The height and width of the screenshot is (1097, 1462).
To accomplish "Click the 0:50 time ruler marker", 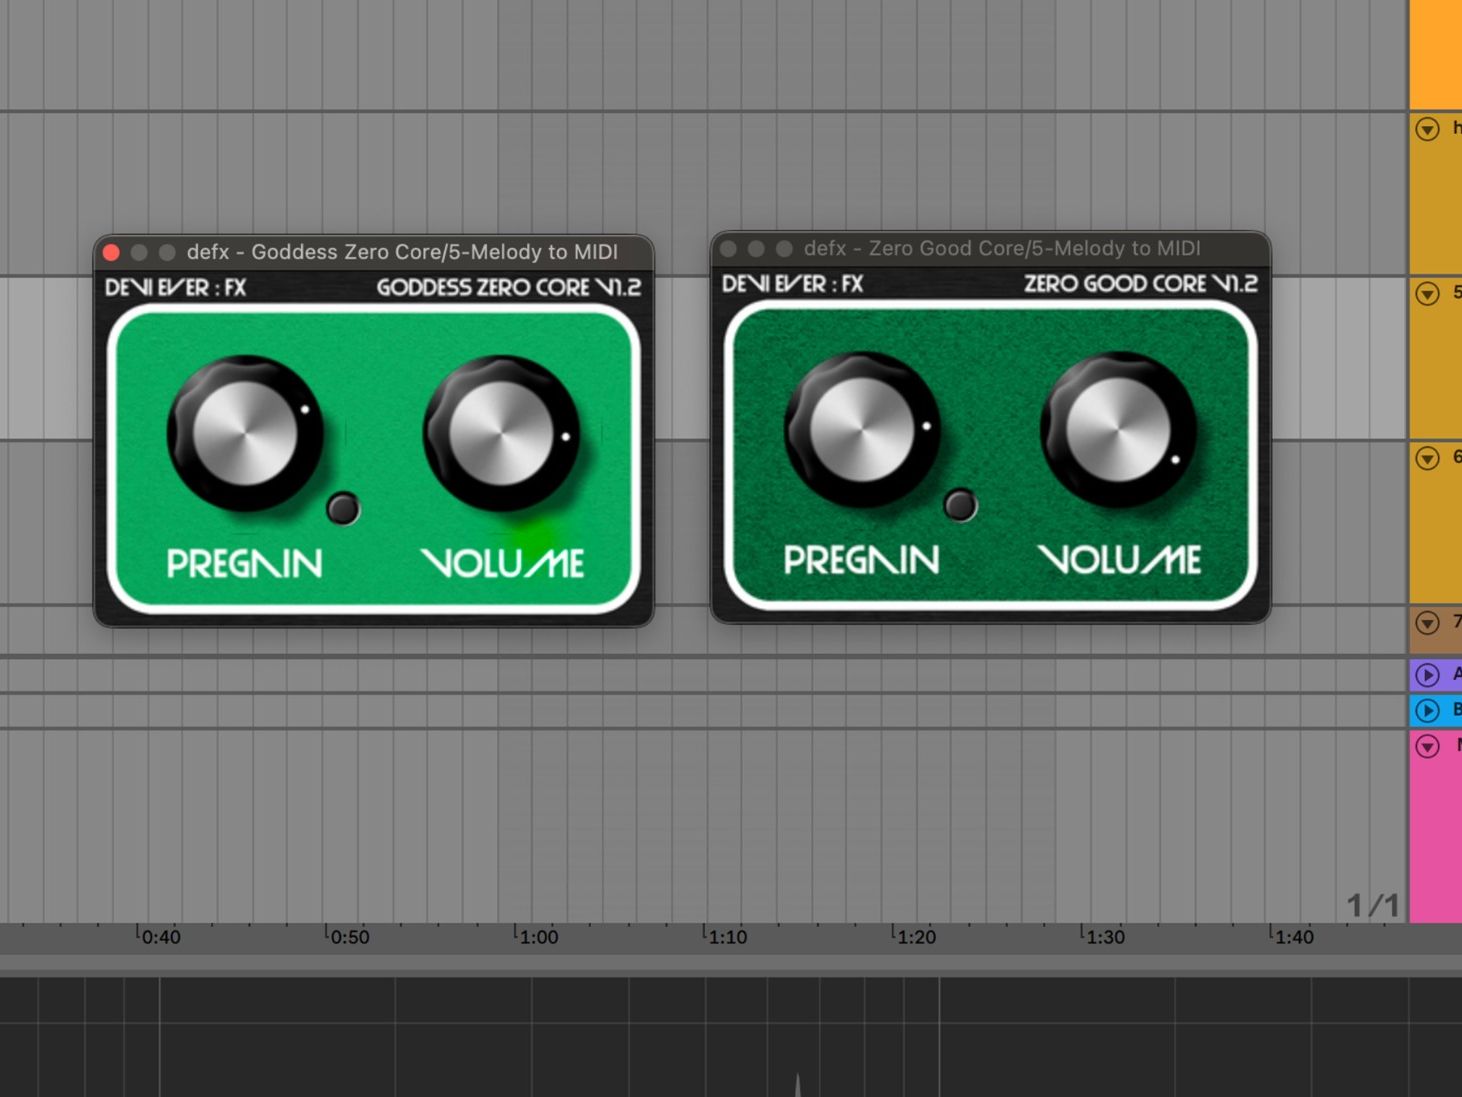I will (x=350, y=937).
